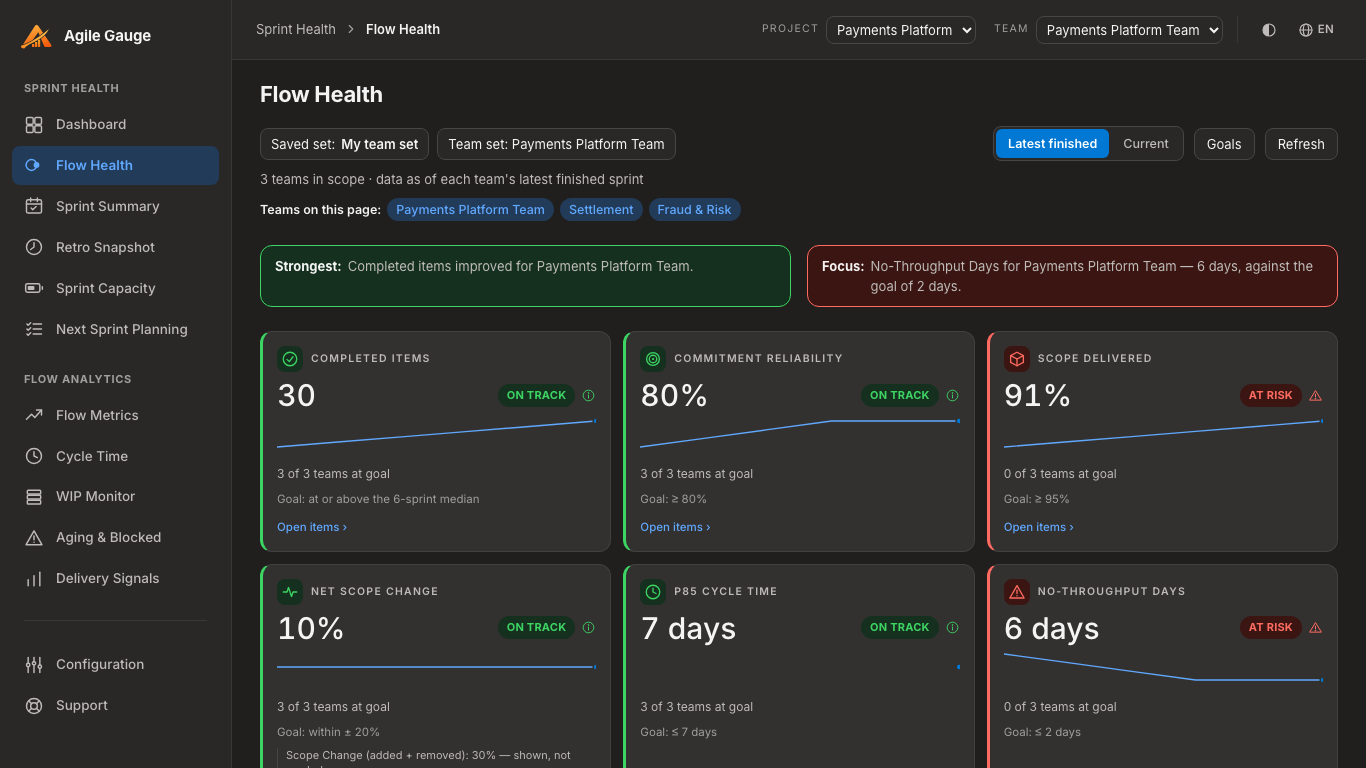The image size is (1366, 768).
Task: Click info icon on Net Scope Change card
Action: (x=588, y=627)
